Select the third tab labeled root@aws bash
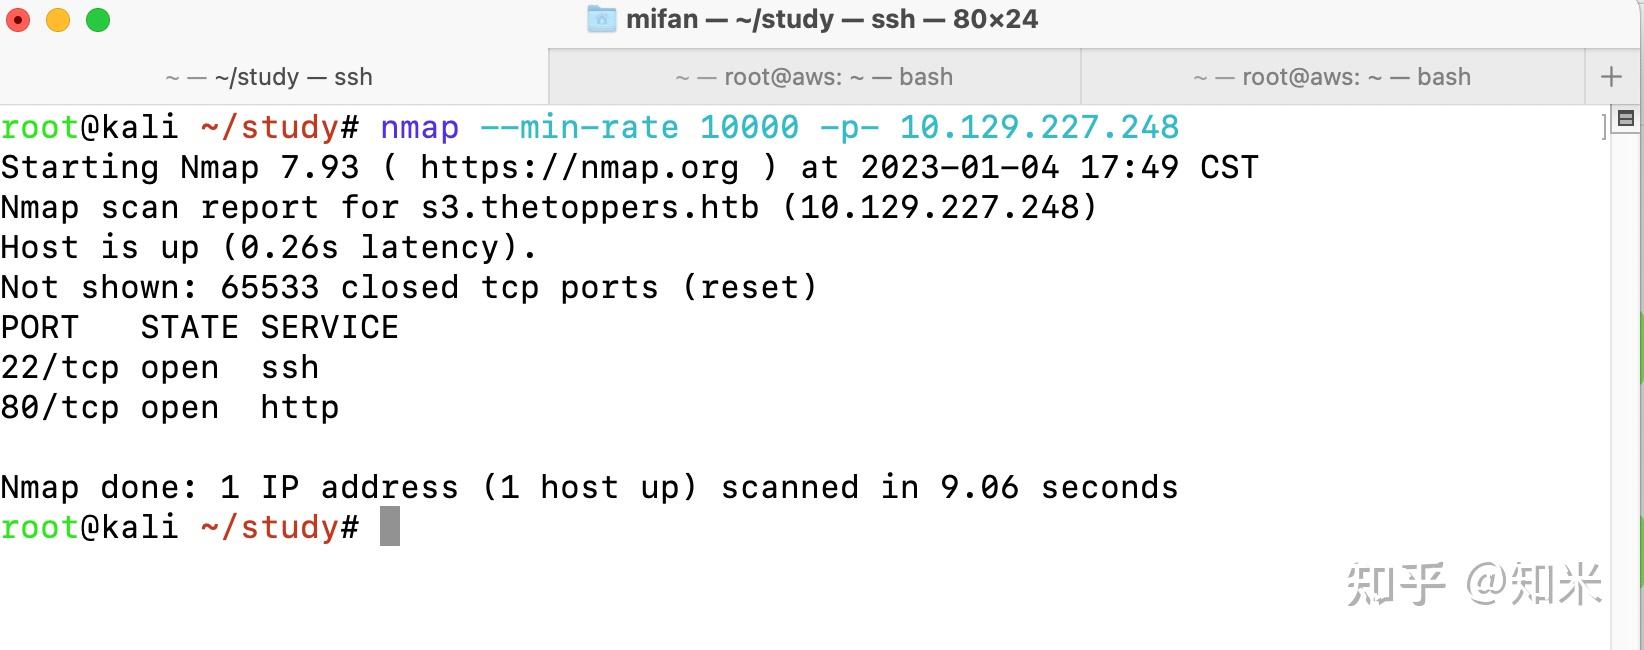 click(x=1333, y=77)
